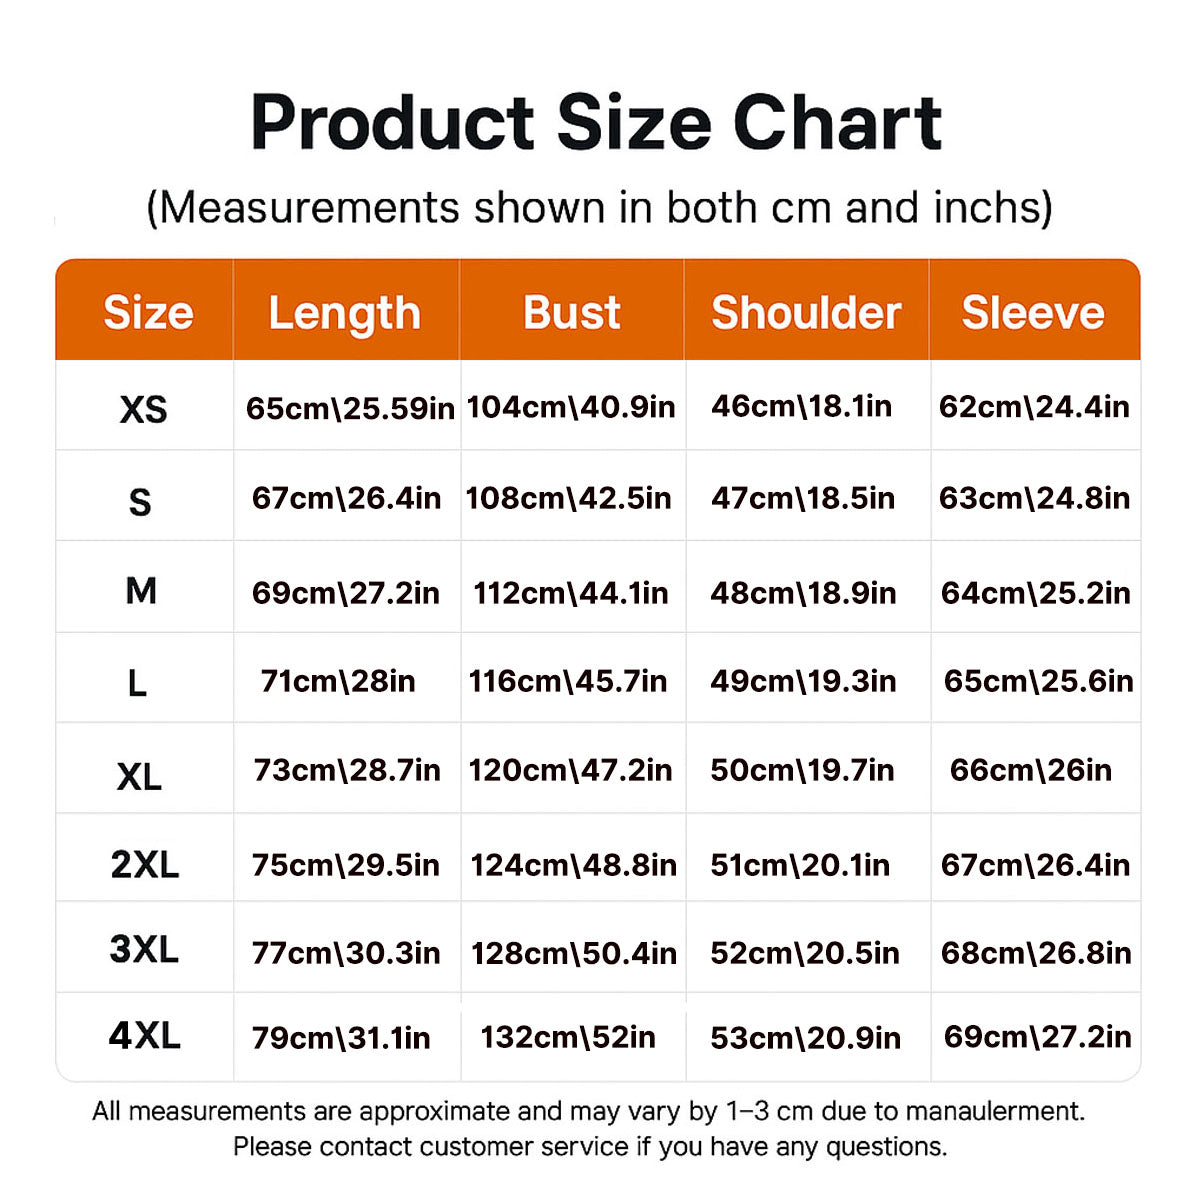Click the 63cm\24.8in sleeve cell
This screenshot has width=1200, height=1200.
click(x=1034, y=498)
